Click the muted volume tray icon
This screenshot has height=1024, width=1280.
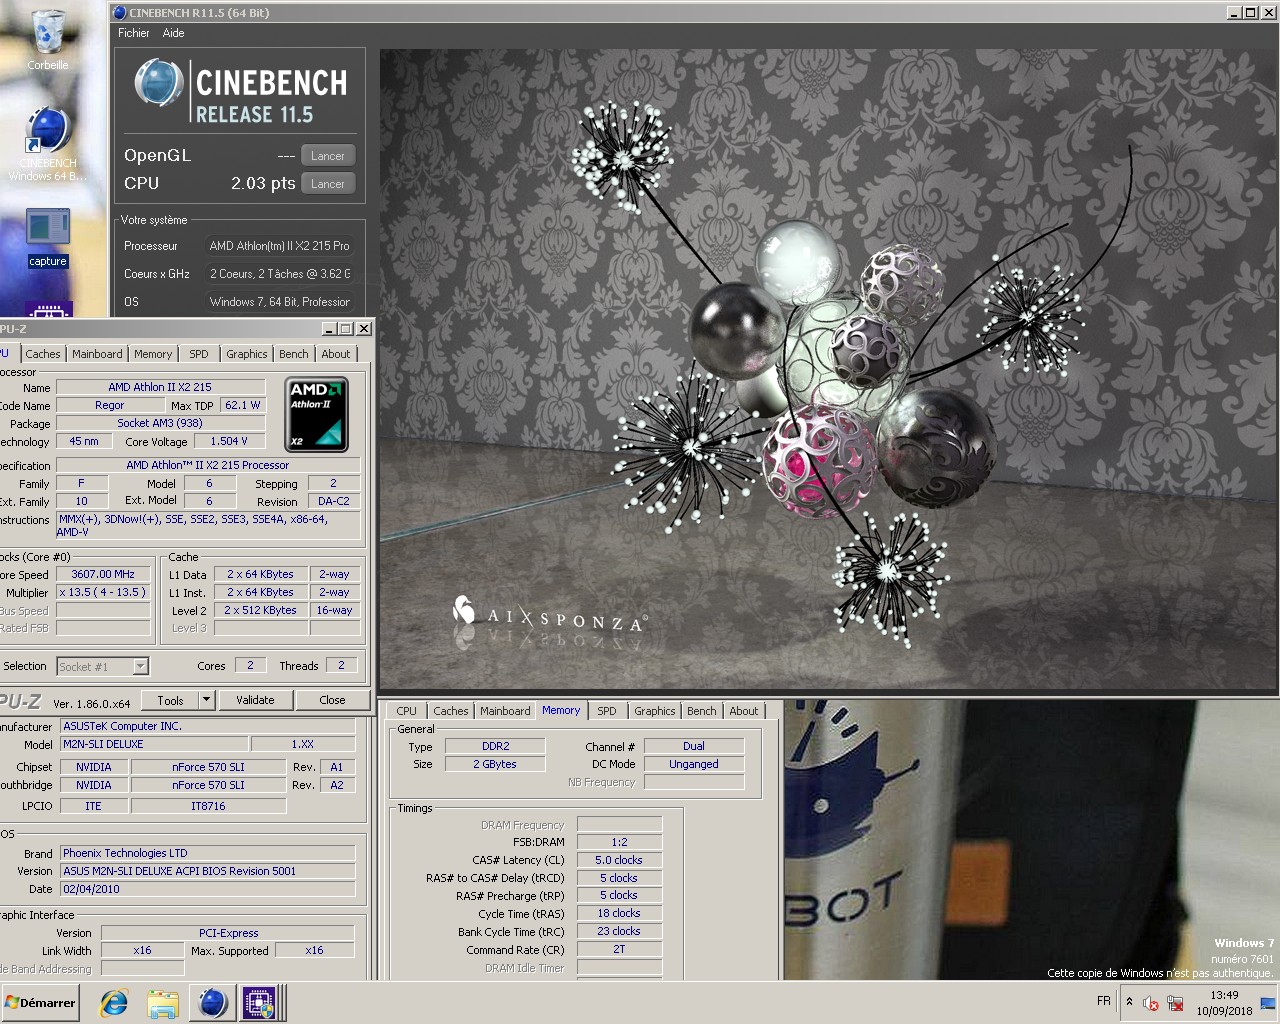pos(1151,1003)
